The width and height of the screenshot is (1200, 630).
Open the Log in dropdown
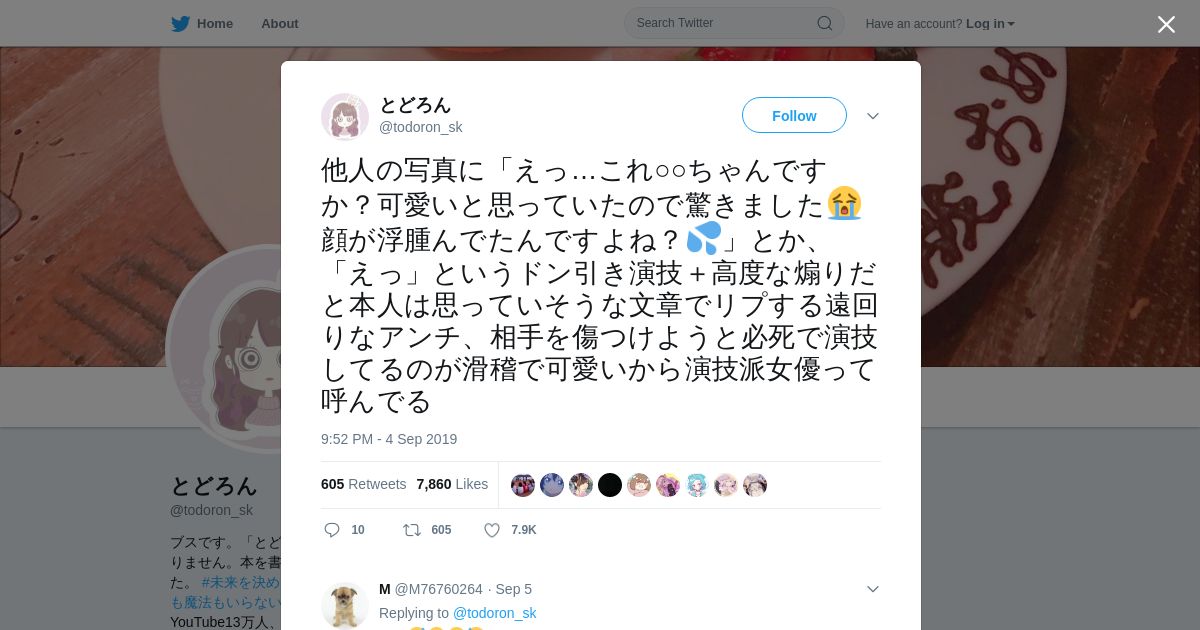tap(990, 24)
